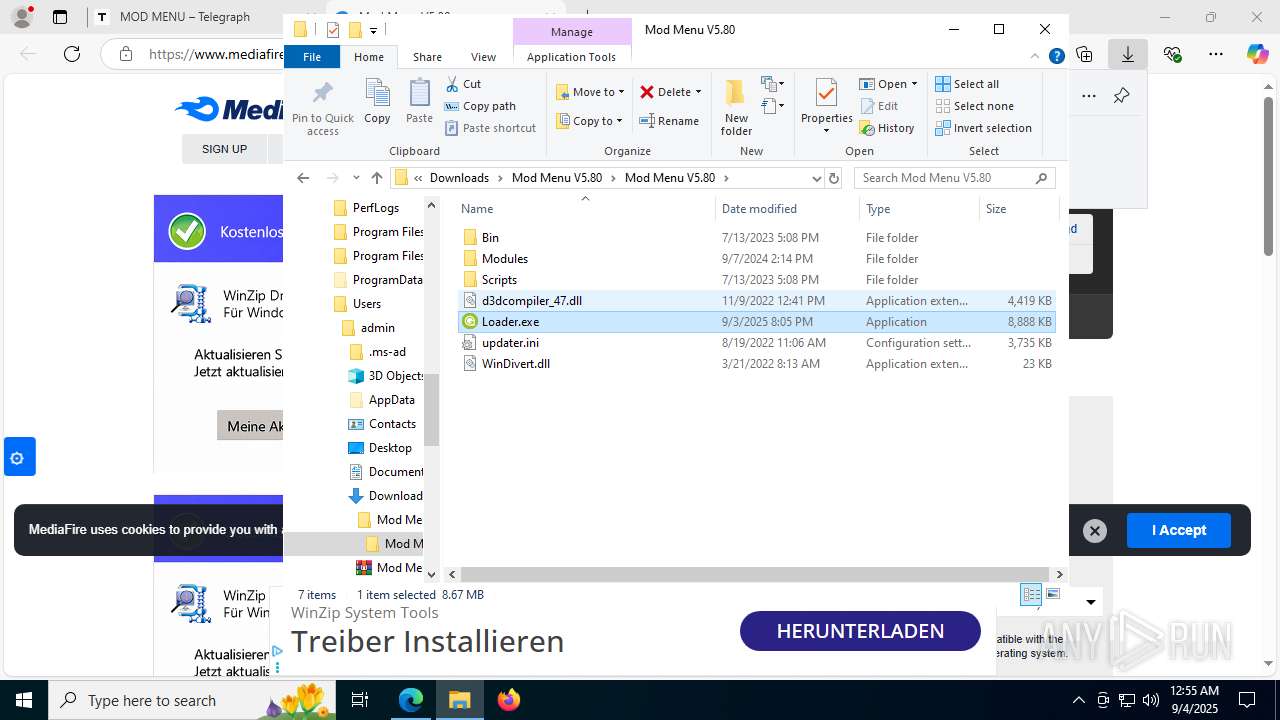The width and height of the screenshot is (1280, 720).
Task: Open the File tab
Action: (312, 57)
